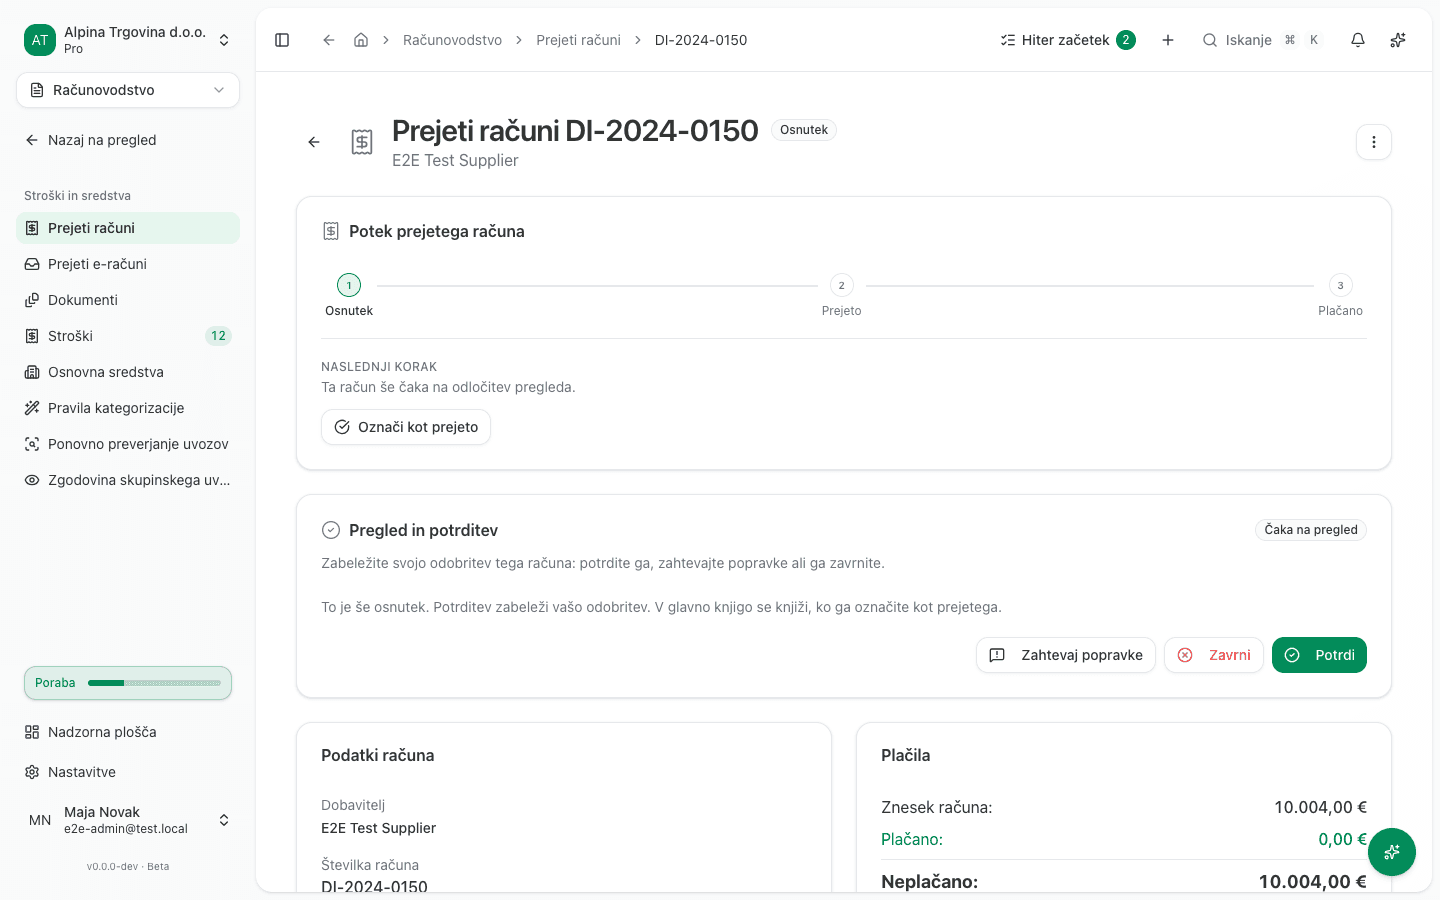
Task: Click Označi kot prejeto button
Action: (406, 427)
